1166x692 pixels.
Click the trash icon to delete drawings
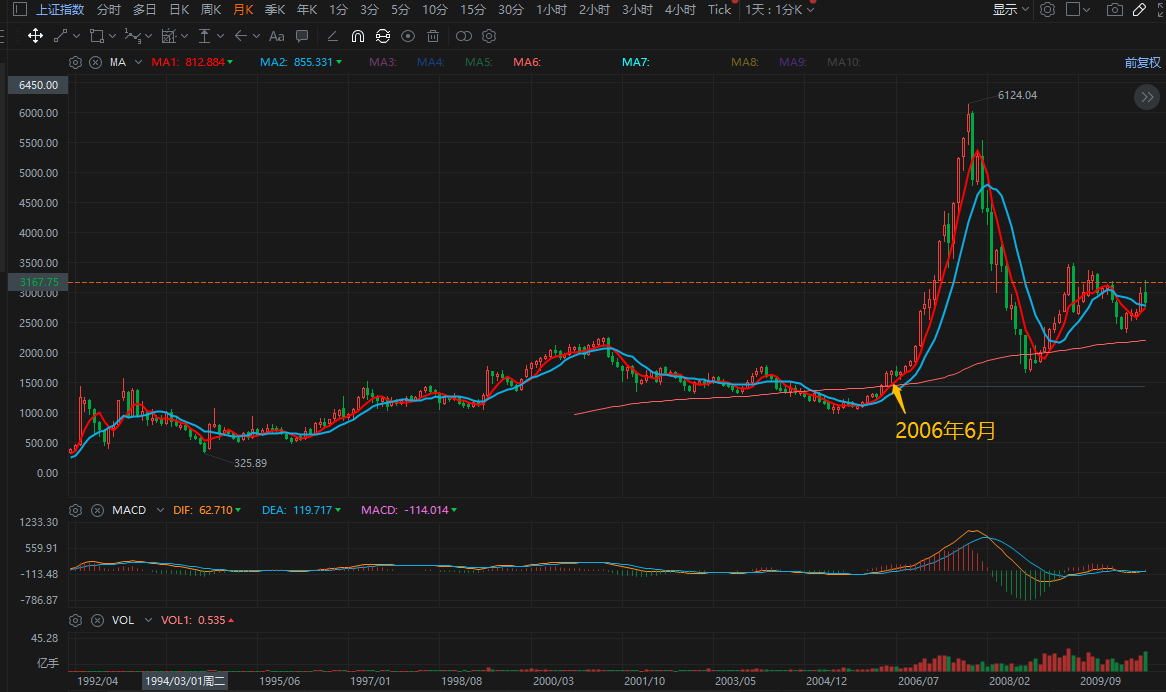(x=433, y=36)
